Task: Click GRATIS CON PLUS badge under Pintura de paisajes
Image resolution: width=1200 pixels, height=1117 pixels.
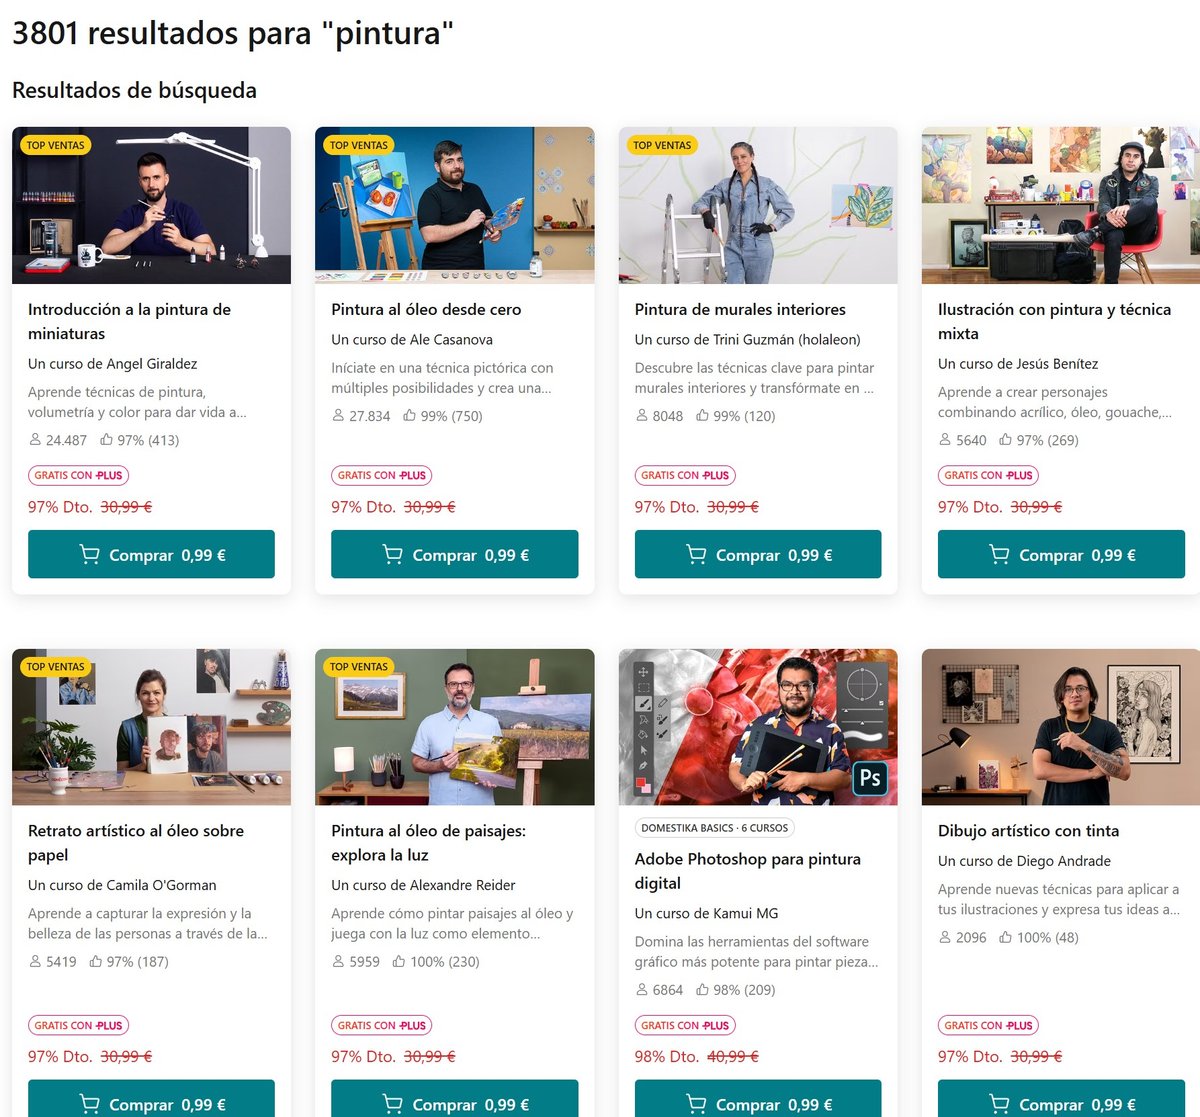Action: (382, 1025)
